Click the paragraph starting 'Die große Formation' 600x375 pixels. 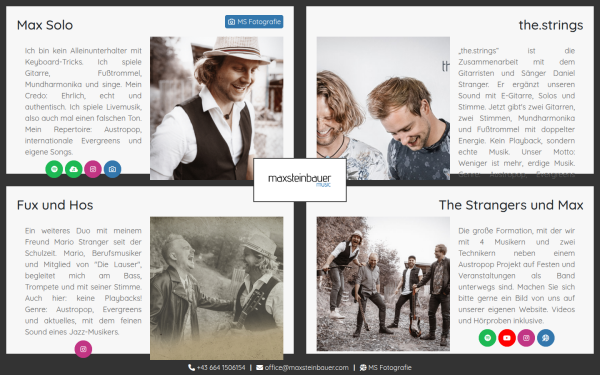pyautogui.click(x=517, y=276)
